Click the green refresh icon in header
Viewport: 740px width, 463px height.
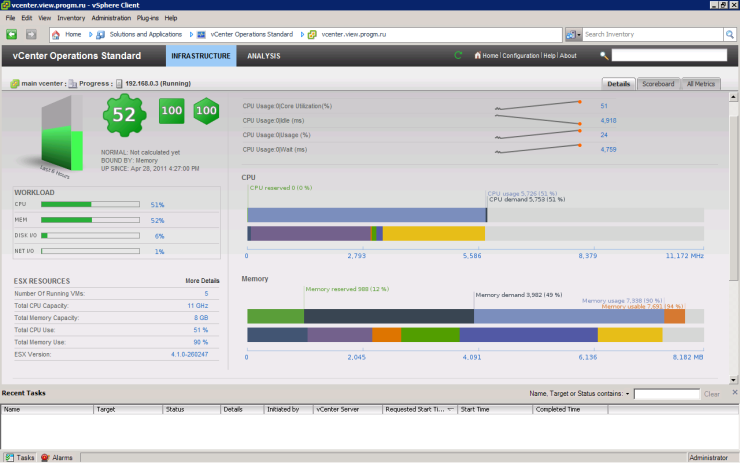tap(458, 55)
